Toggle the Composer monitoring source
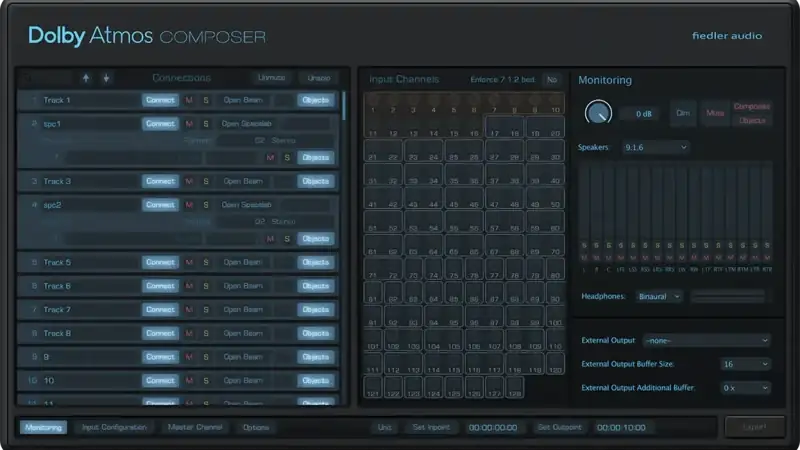800x450 pixels. (752, 106)
